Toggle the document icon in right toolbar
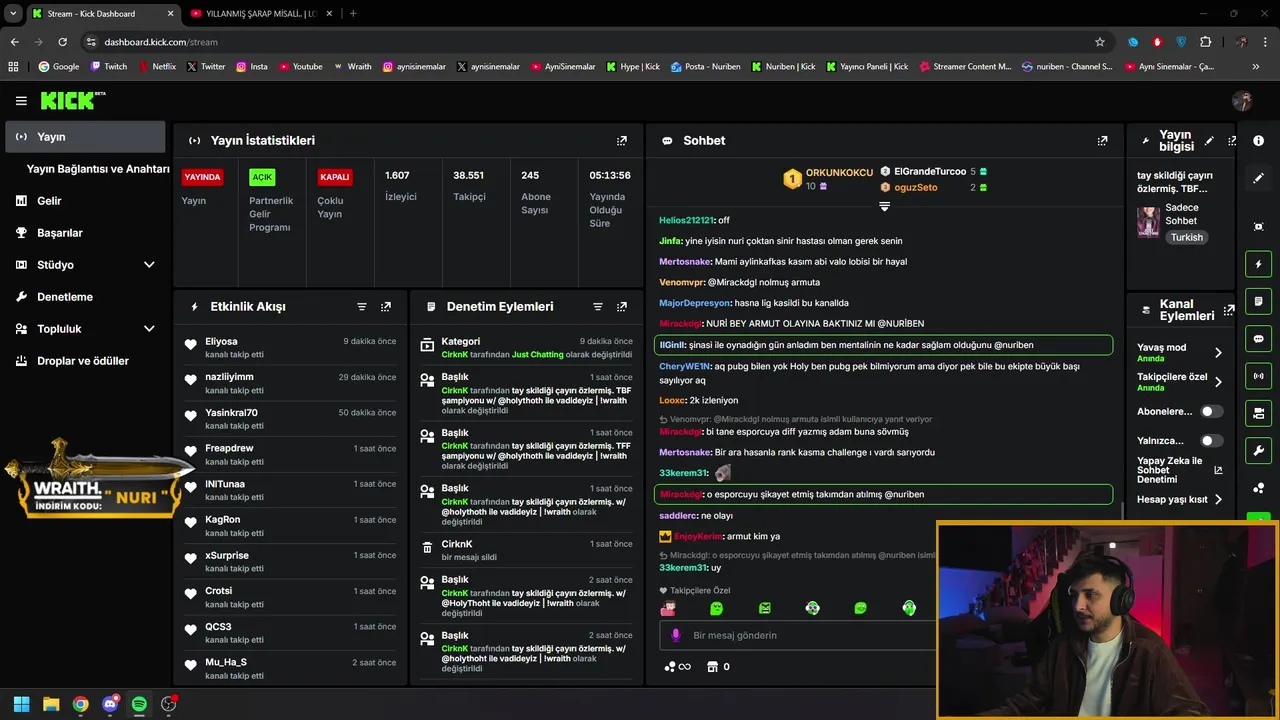Viewport: 1280px width, 720px height. pos(1259,301)
